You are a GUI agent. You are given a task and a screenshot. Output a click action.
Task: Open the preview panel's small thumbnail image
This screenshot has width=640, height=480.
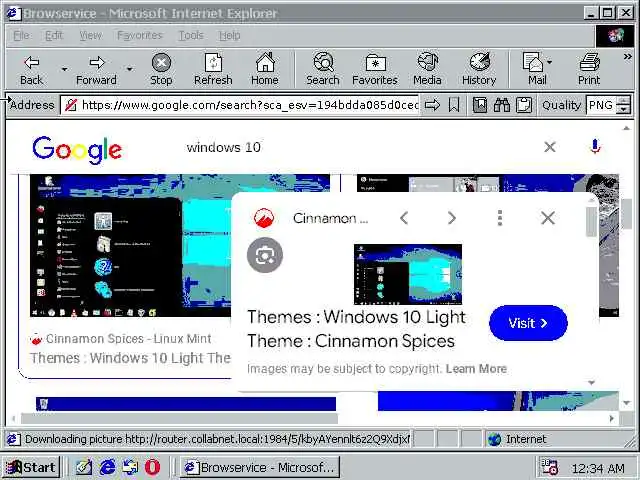(408, 274)
